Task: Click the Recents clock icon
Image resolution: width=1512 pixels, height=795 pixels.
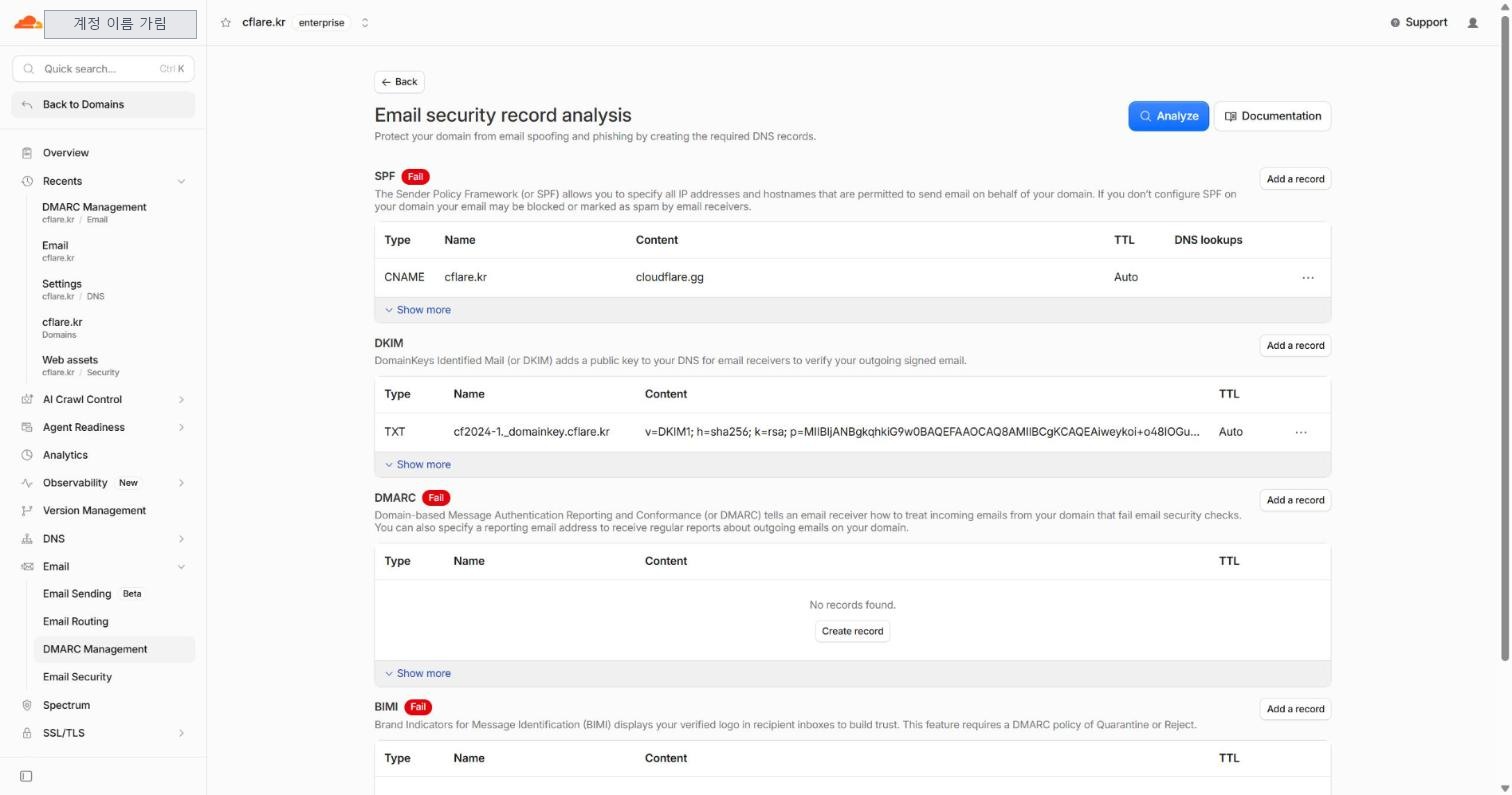Action: pyautogui.click(x=27, y=181)
